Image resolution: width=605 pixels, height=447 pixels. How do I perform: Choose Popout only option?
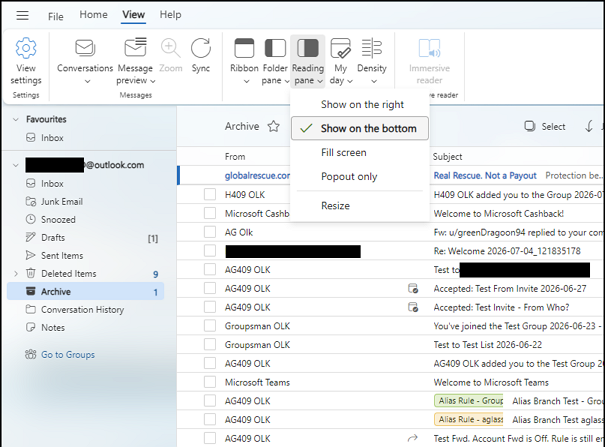tap(360, 176)
